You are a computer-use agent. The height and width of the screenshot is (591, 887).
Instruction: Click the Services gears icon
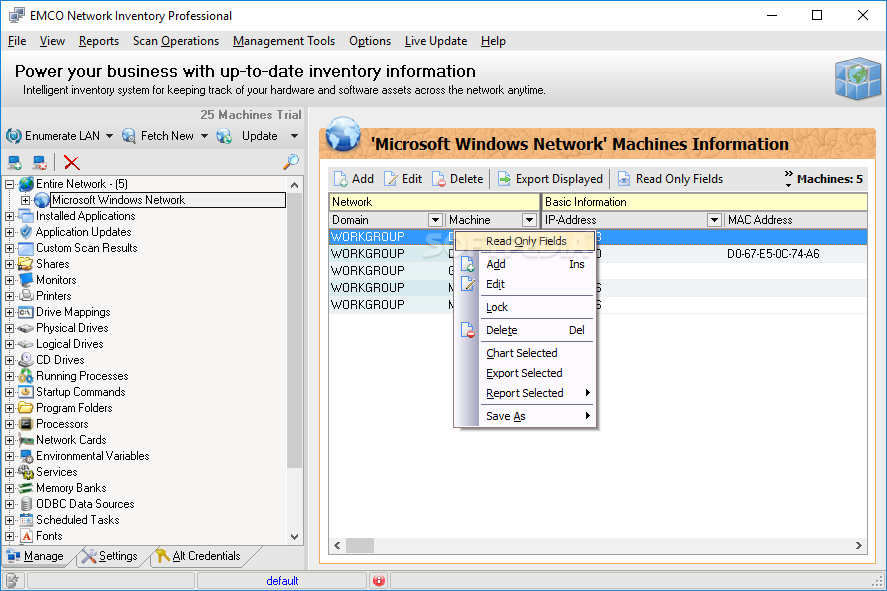(x=26, y=472)
